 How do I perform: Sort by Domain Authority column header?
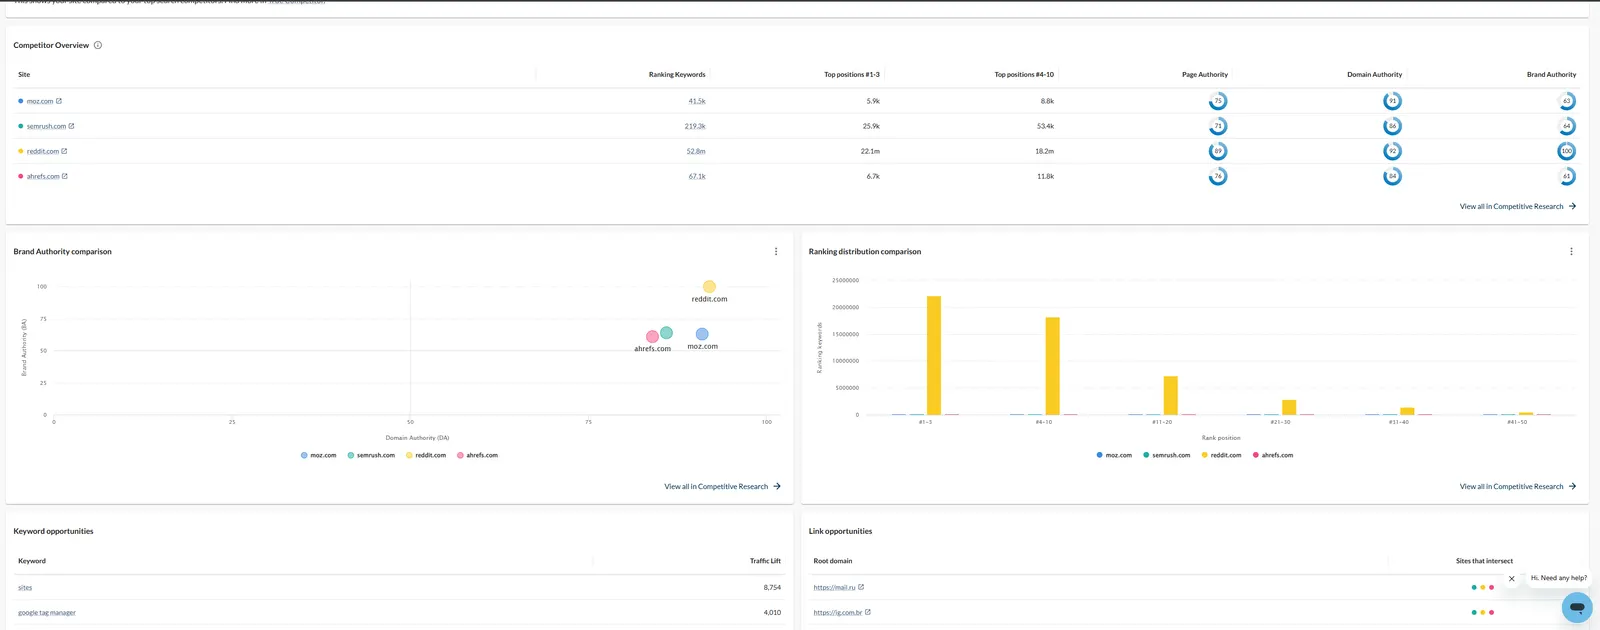tap(1374, 74)
